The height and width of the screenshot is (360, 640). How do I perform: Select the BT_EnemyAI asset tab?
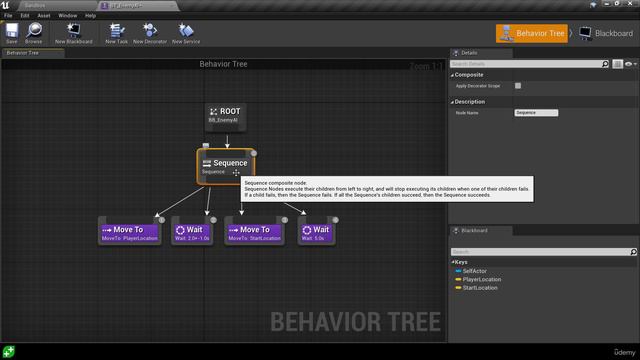pos(138,6)
